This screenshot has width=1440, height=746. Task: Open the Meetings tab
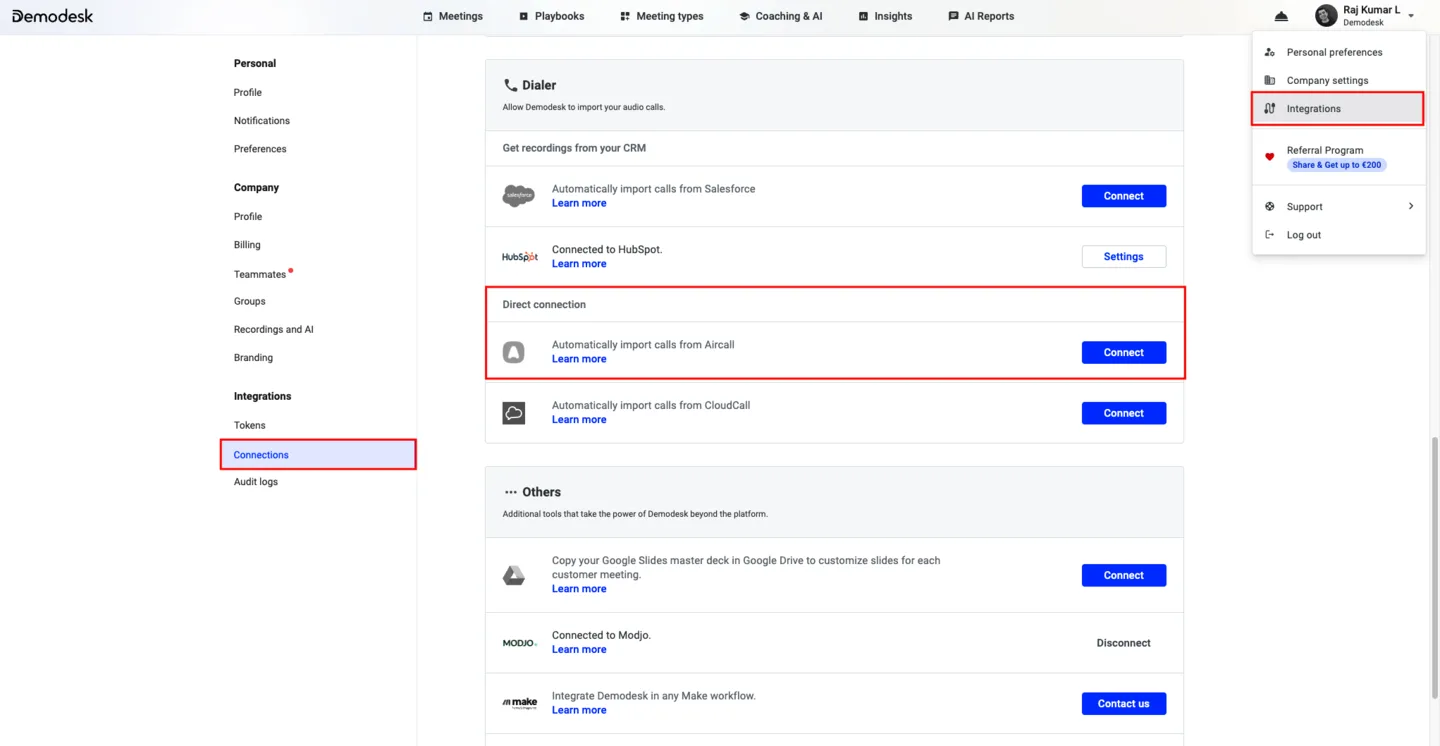click(x=452, y=16)
